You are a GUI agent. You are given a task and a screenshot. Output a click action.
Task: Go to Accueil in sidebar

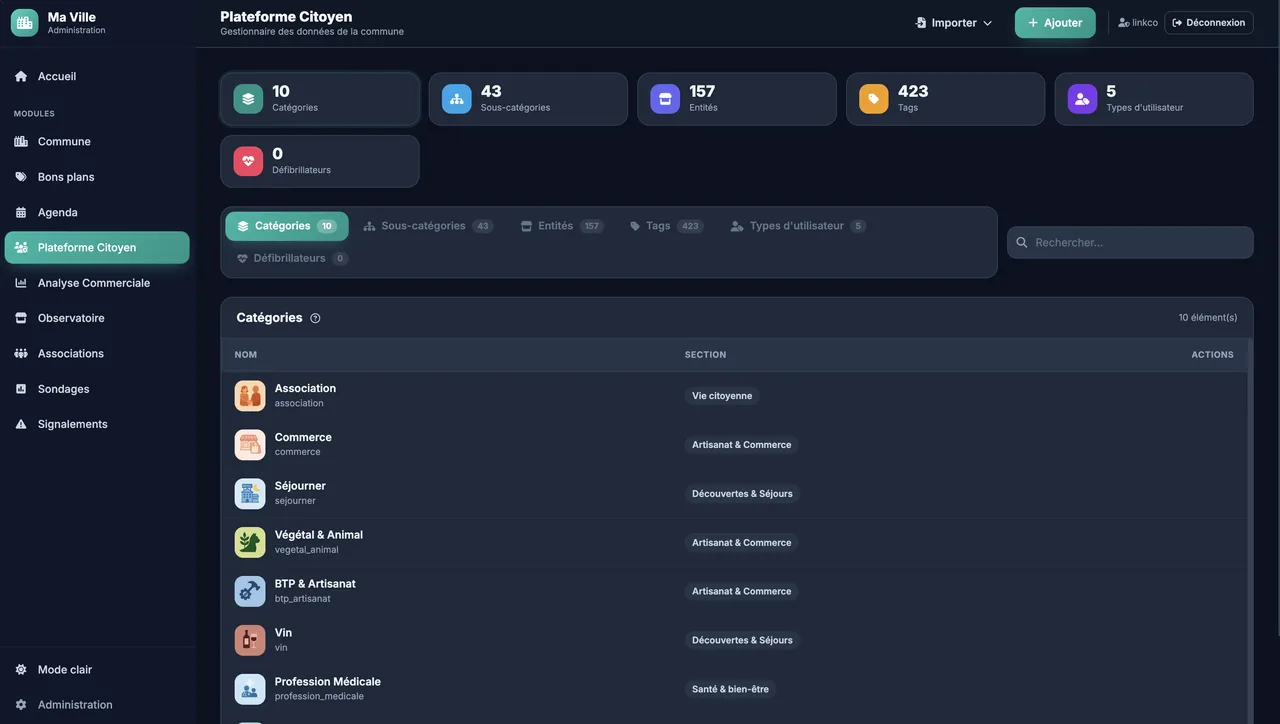click(98, 77)
